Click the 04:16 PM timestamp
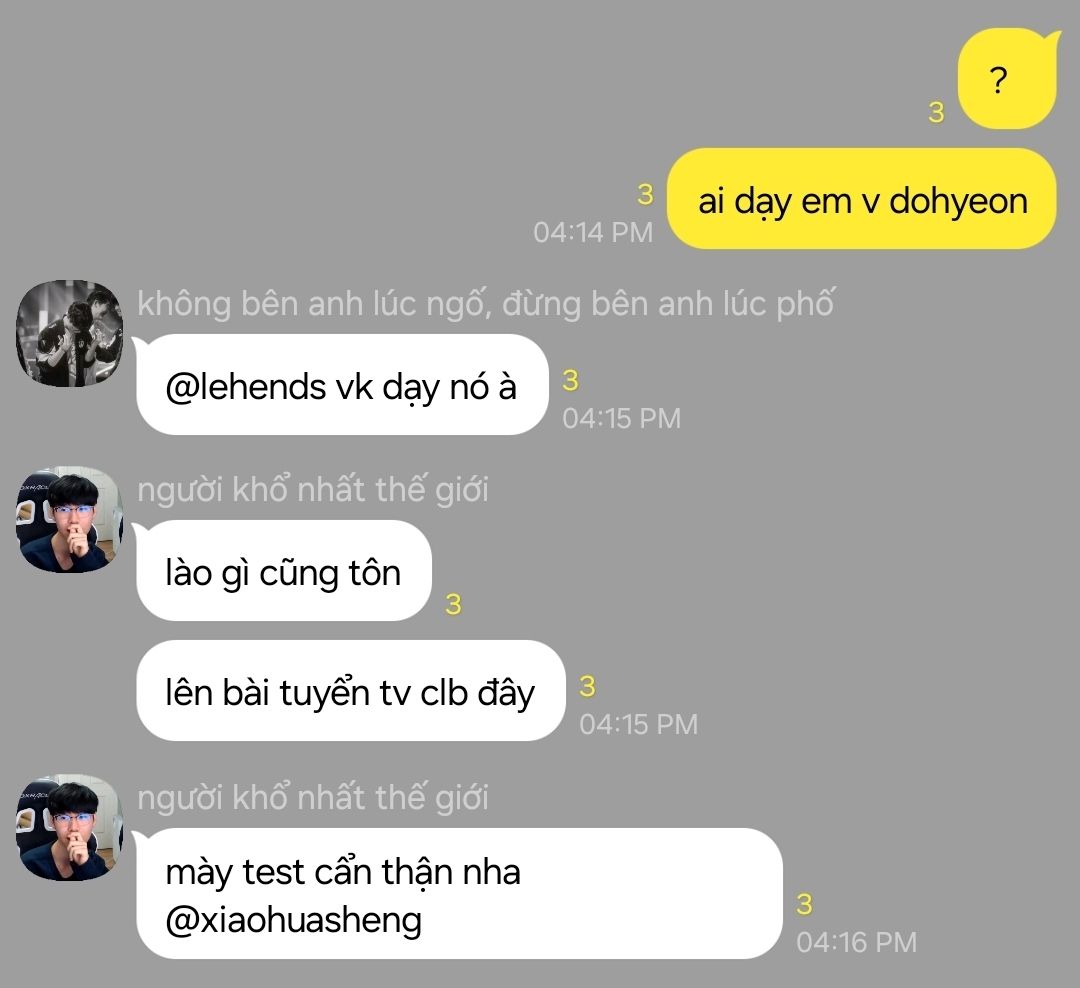This screenshot has width=1080, height=988. point(857,942)
